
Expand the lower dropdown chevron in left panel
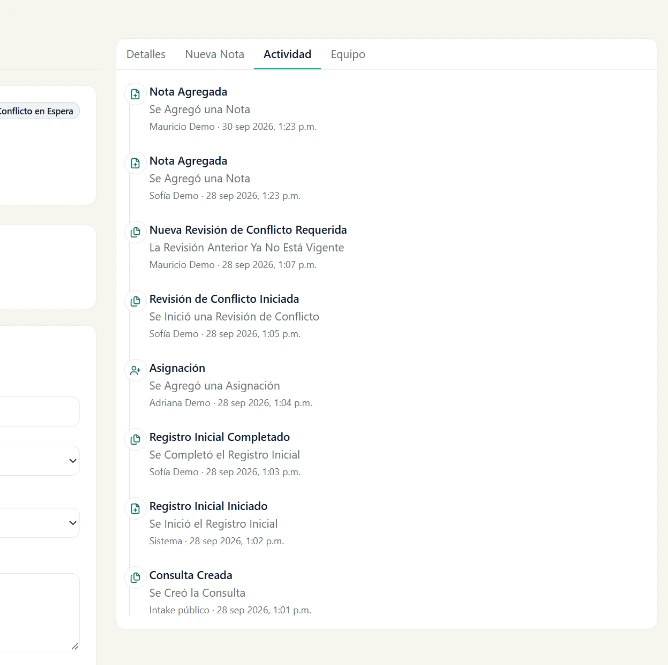73,523
